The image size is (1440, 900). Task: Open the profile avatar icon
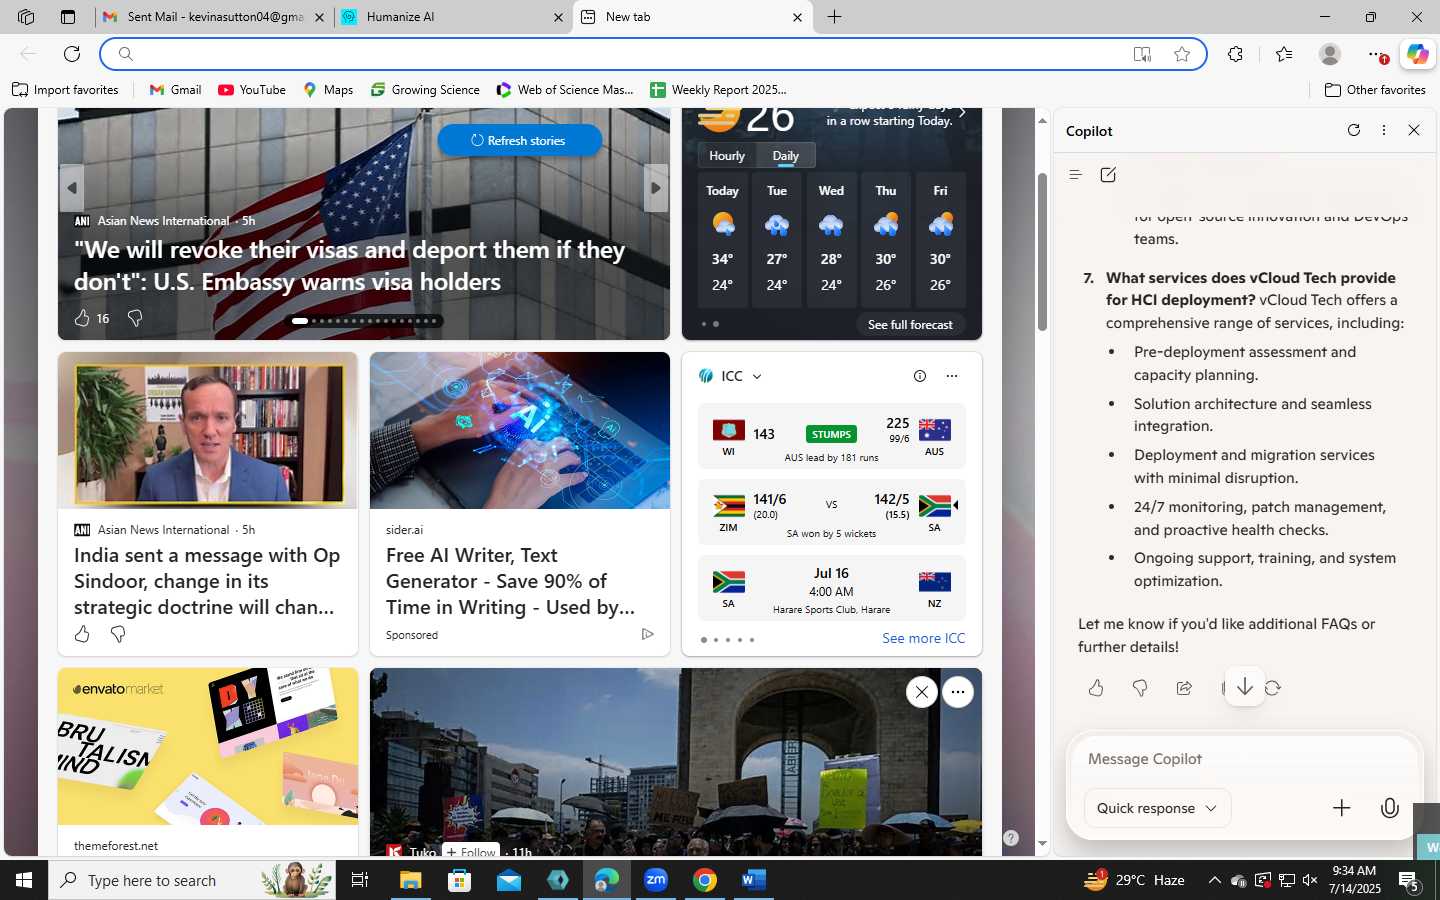[1330, 54]
